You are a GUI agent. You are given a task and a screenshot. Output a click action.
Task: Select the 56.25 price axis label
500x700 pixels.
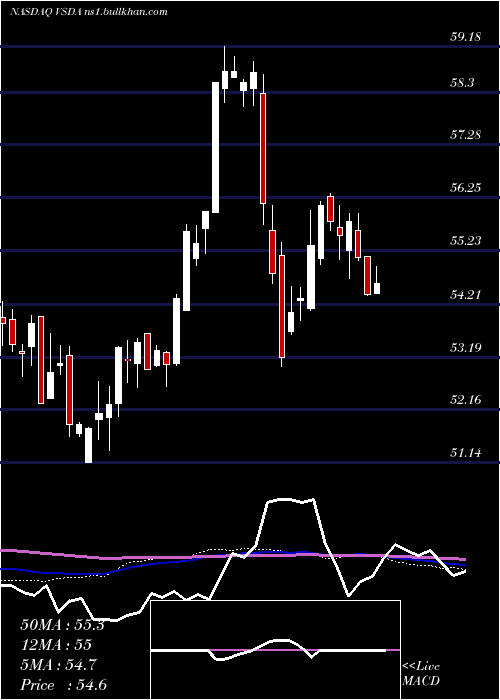point(465,188)
